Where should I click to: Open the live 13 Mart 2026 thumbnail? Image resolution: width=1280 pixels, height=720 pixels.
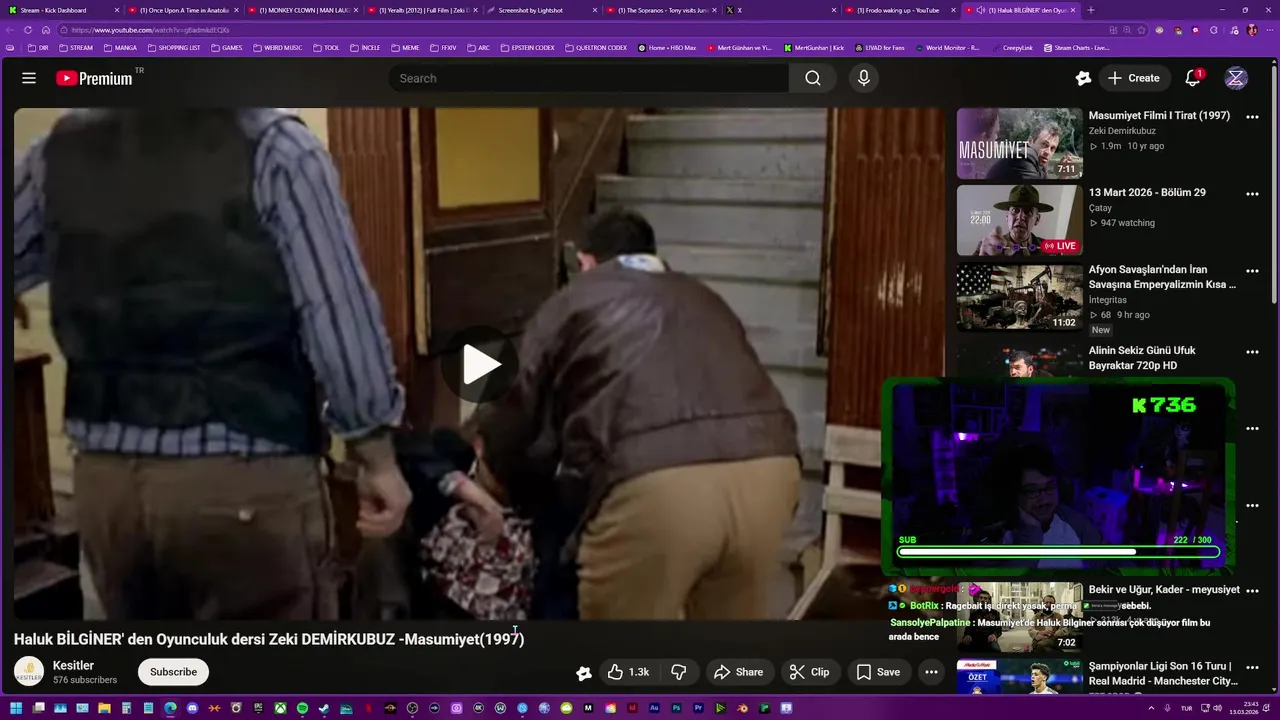tap(1019, 220)
